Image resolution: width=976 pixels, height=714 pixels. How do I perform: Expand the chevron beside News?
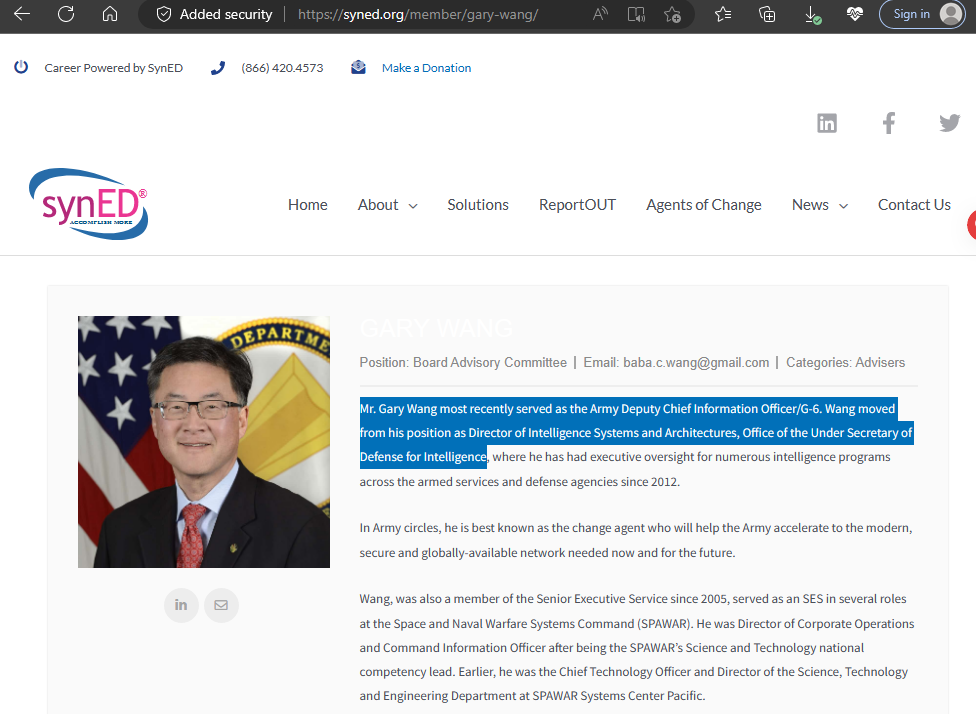tap(843, 206)
